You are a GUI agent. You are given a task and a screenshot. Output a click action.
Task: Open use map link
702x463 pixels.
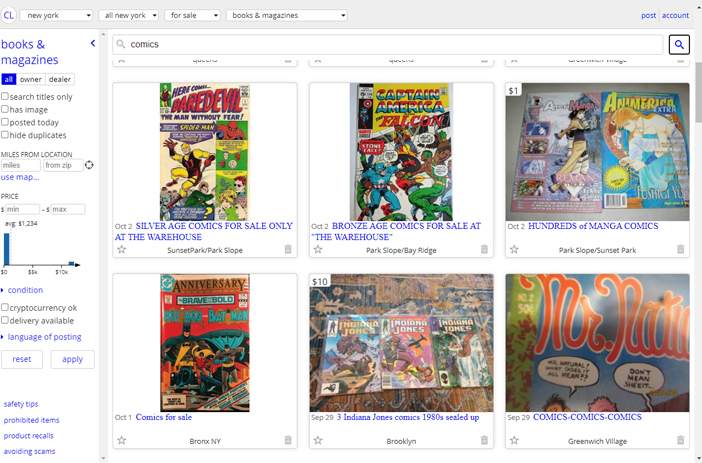20,177
